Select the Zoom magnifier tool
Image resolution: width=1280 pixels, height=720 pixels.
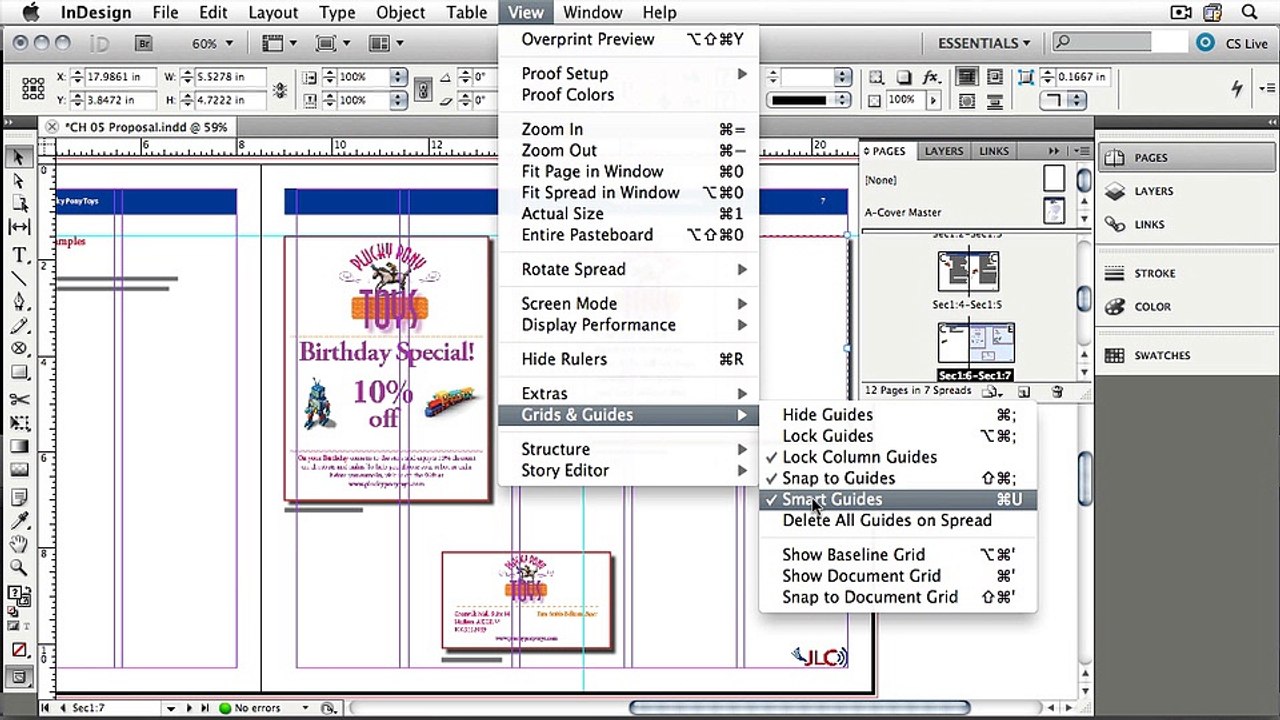[19, 568]
